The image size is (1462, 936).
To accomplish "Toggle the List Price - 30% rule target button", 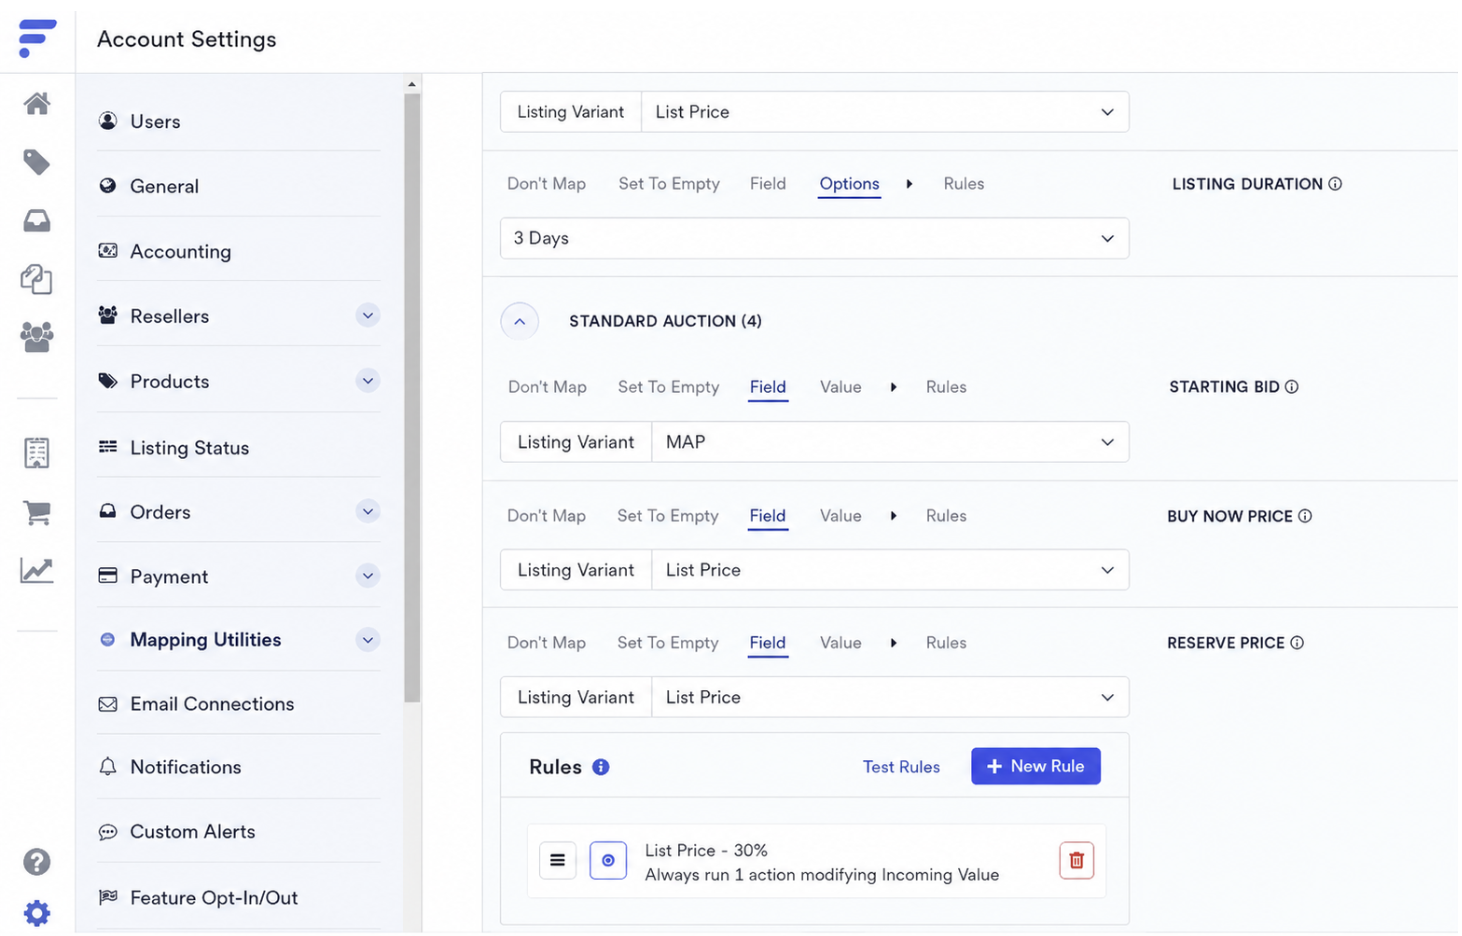I will [608, 861].
